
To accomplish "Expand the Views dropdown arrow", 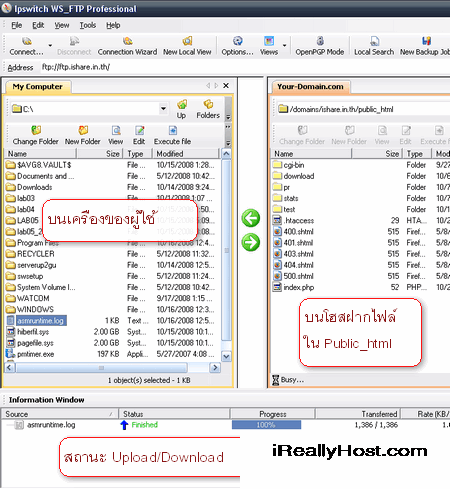I will pos(284,45).
